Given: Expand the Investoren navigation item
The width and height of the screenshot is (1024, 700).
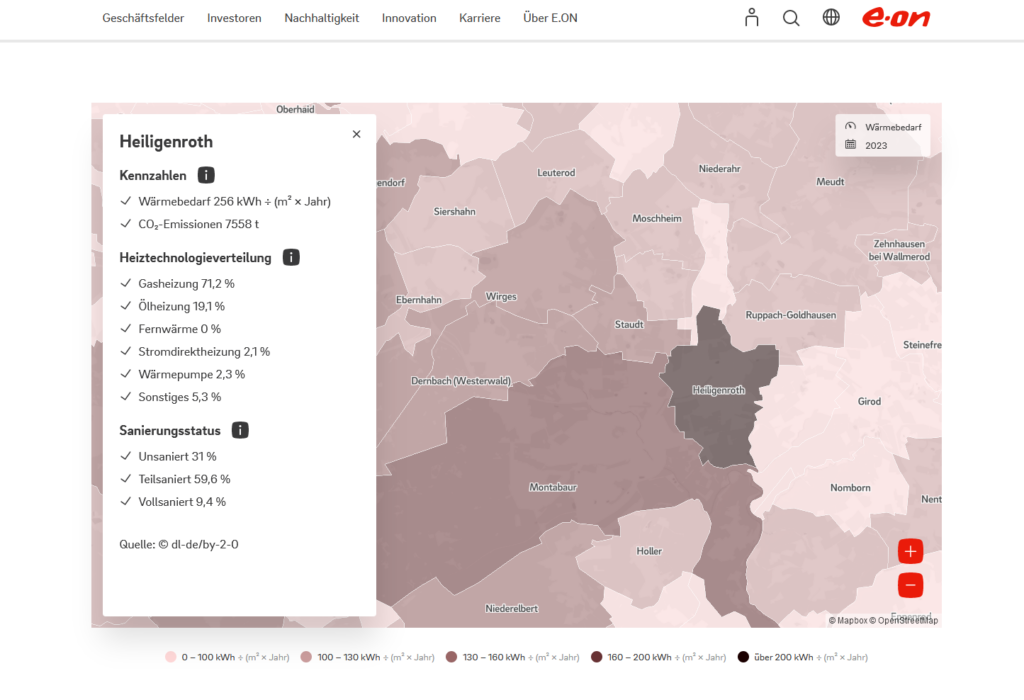Looking at the screenshot, I should [234, 18].
